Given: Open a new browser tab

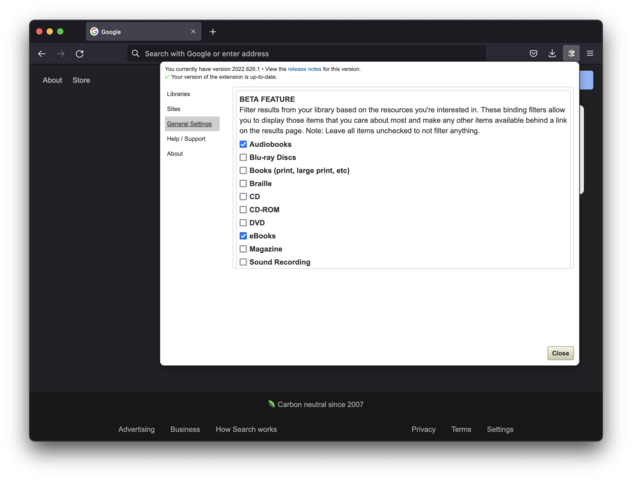Looking at the screenshot, I should click(213, 32).
